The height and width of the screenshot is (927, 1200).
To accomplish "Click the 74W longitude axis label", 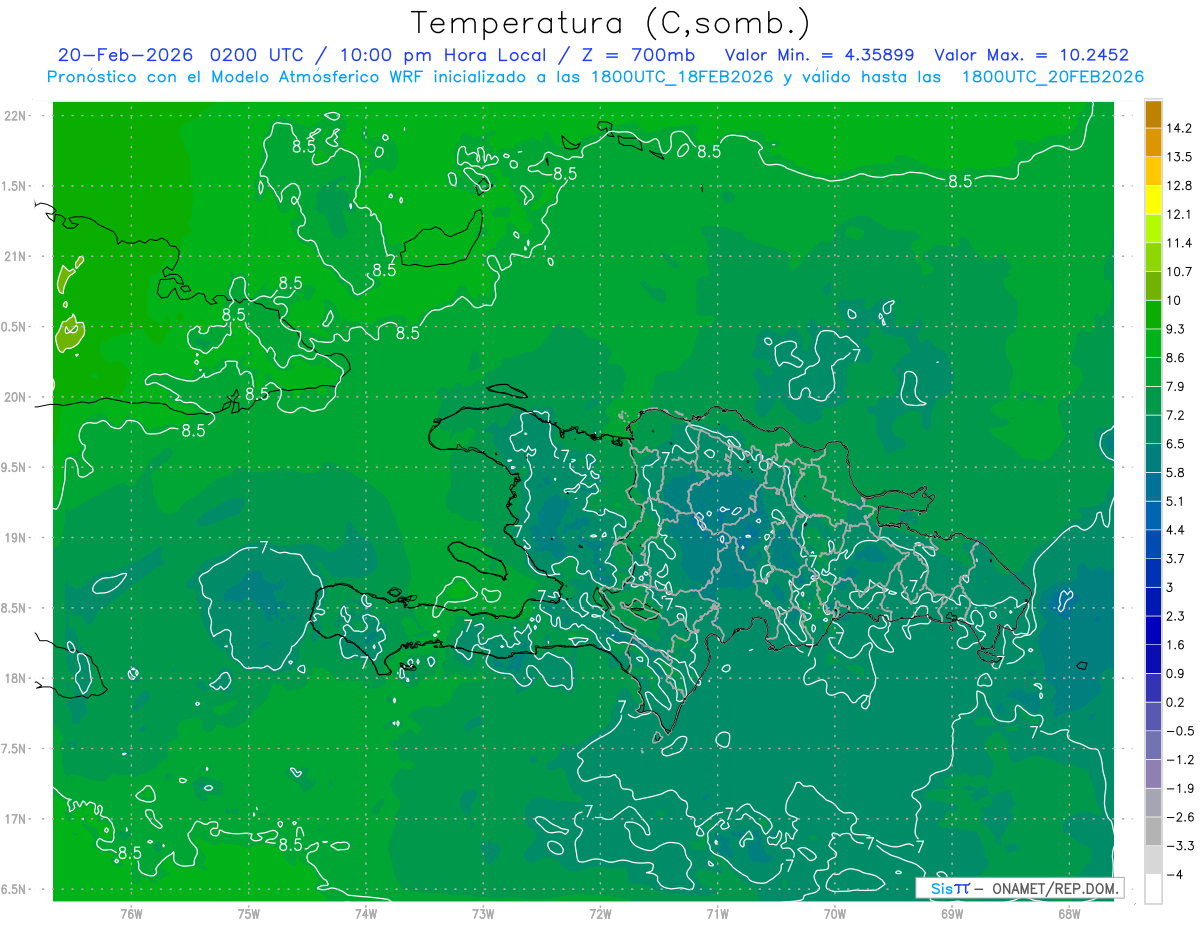I will 366,913.
